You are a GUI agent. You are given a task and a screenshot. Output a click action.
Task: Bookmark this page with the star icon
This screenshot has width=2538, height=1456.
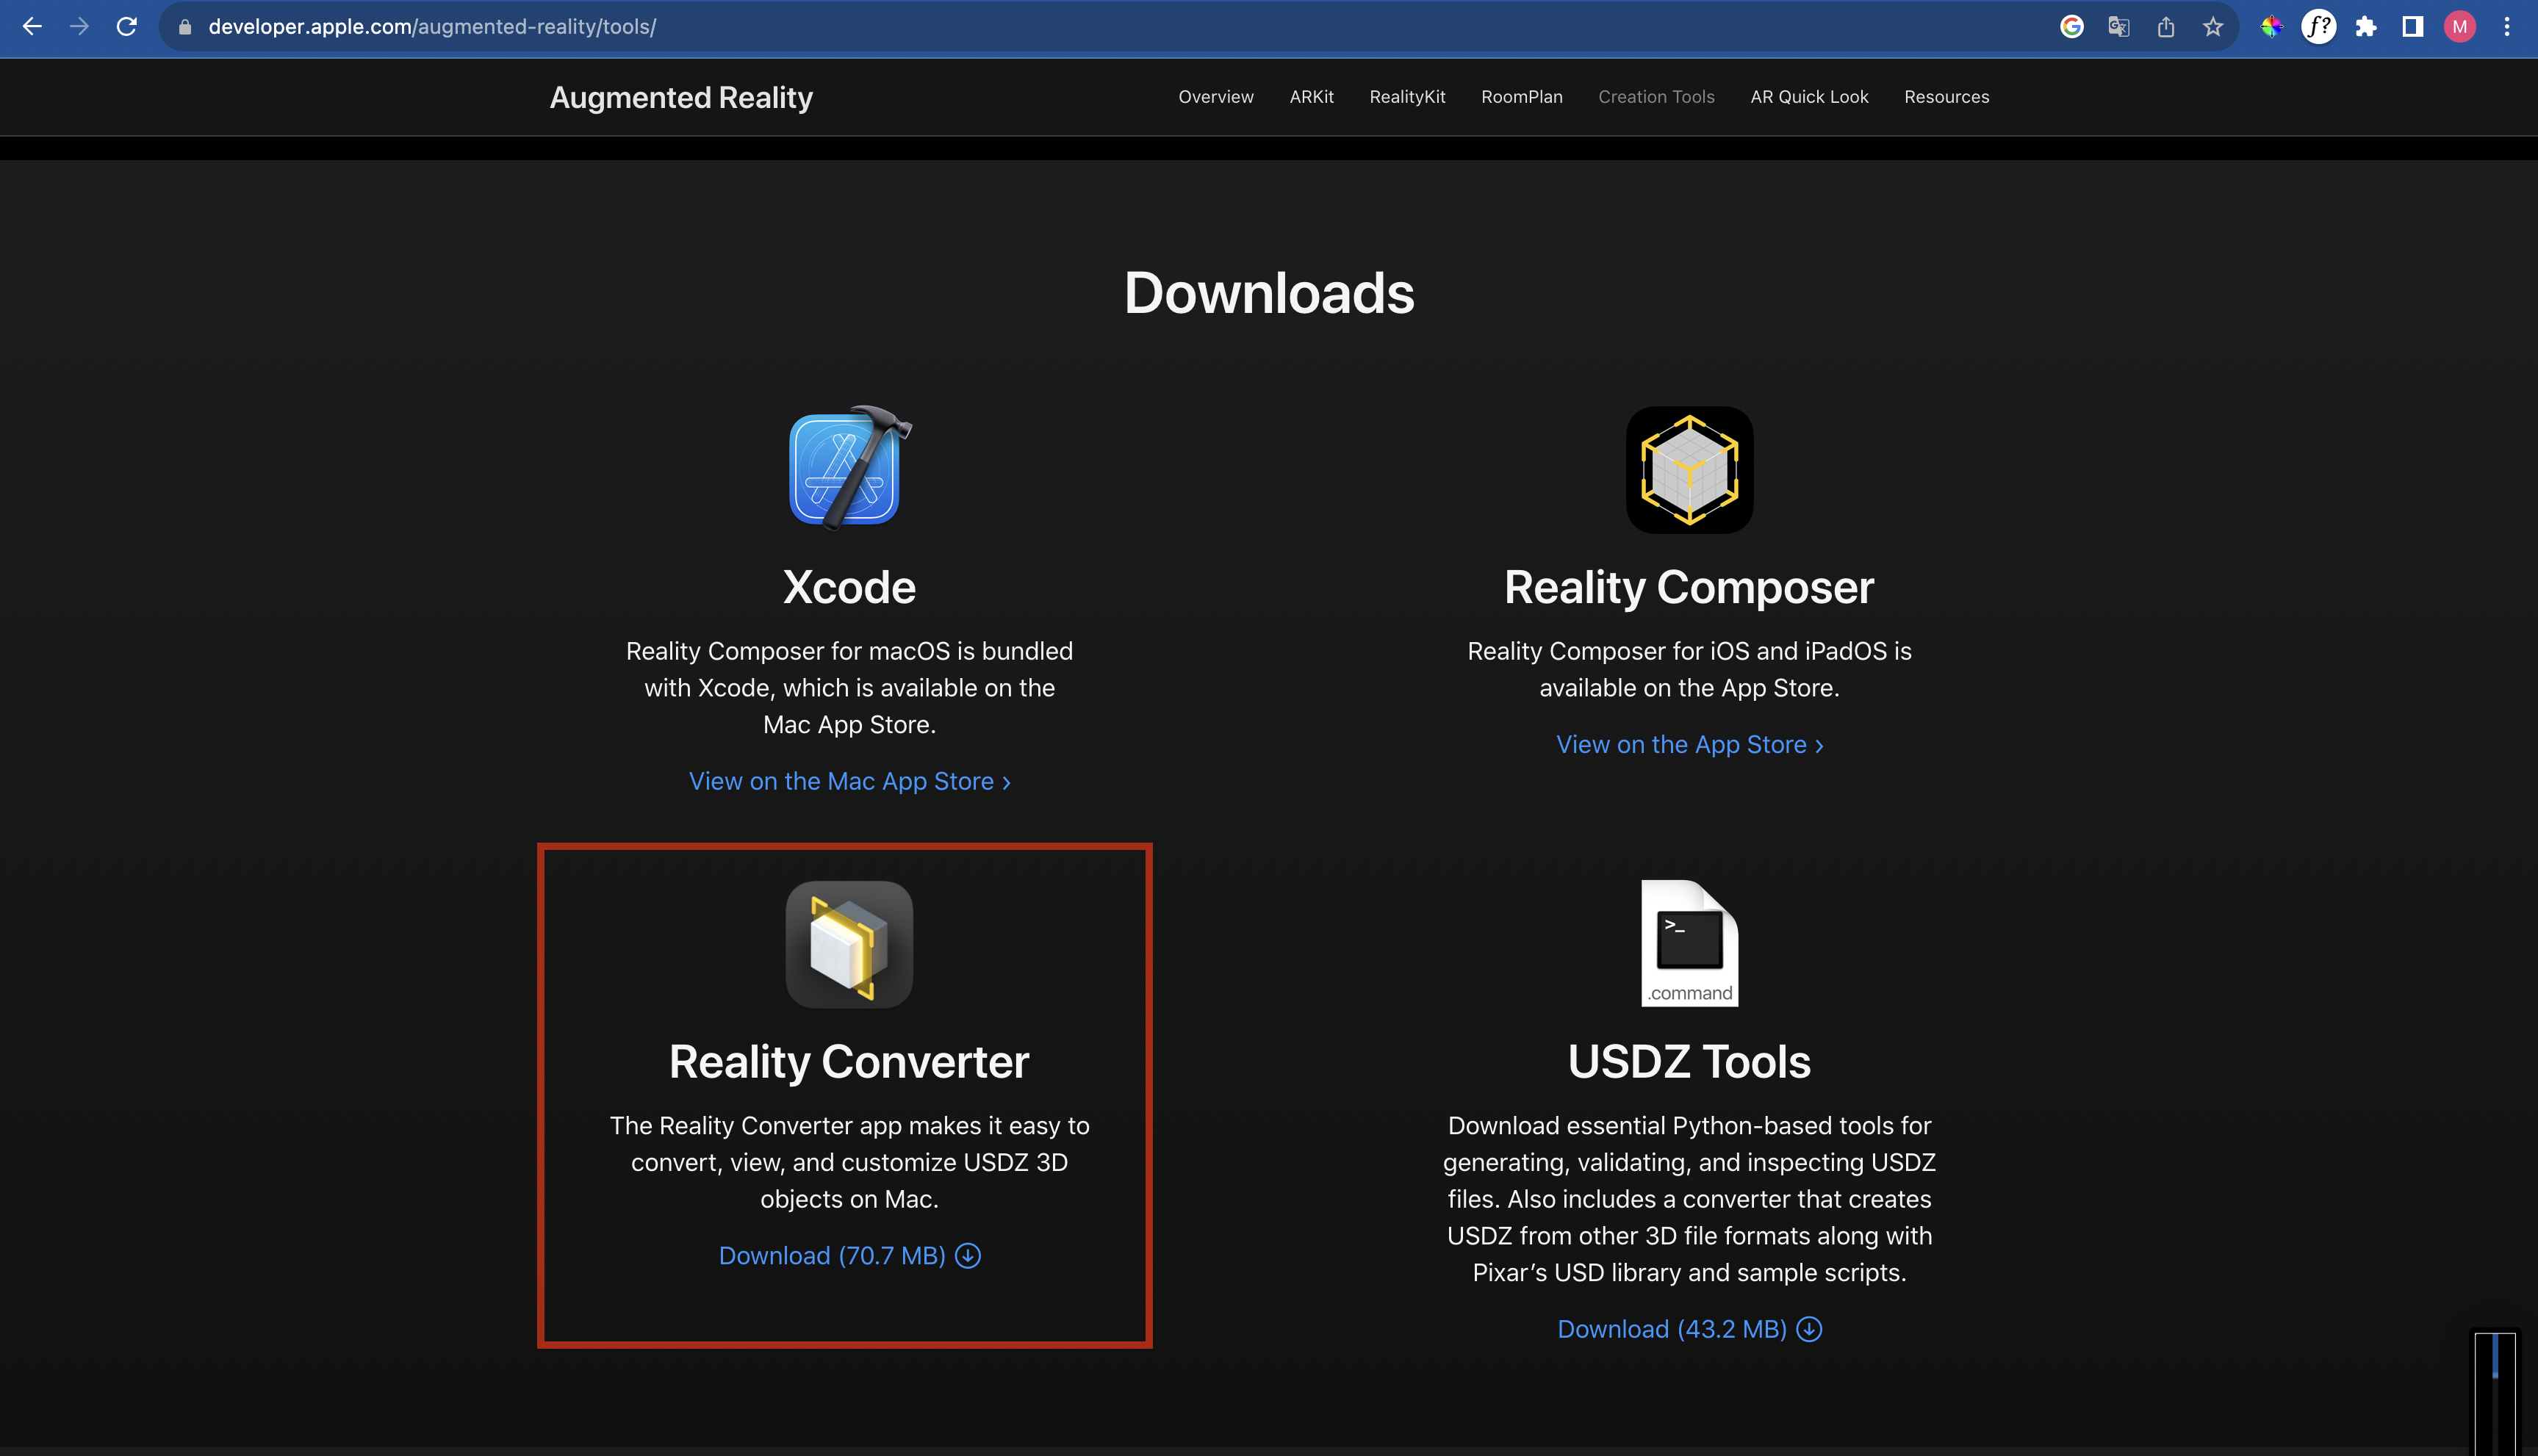(x=2212, y=27)
